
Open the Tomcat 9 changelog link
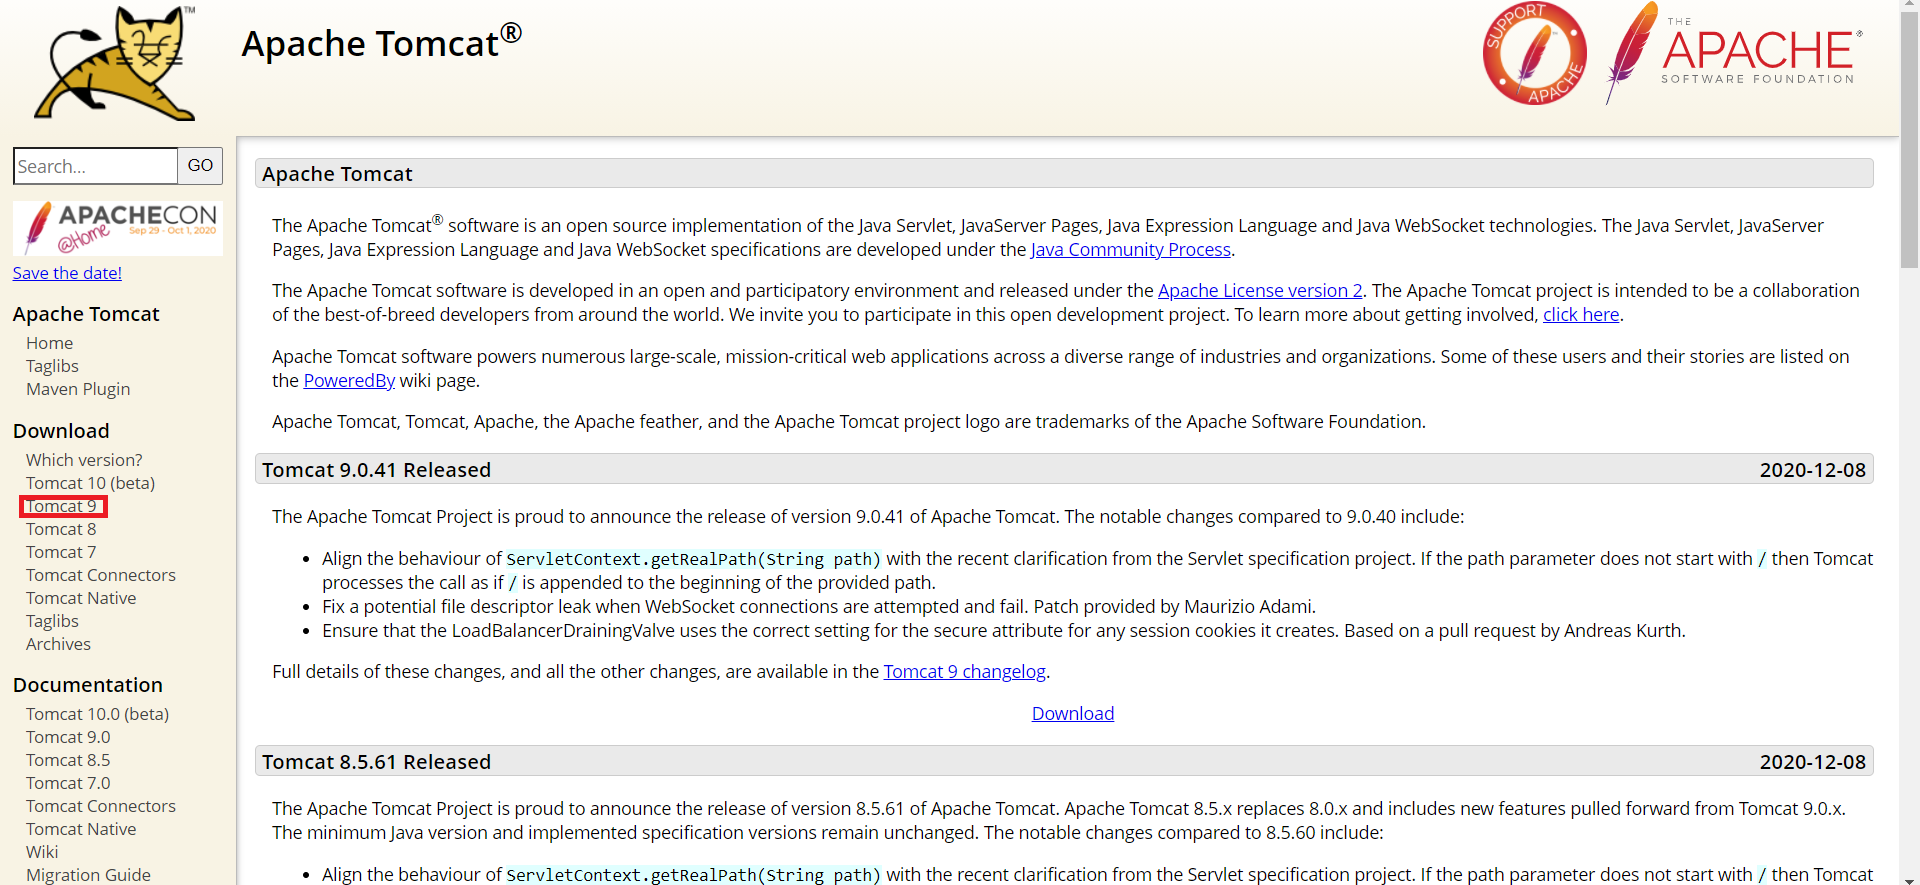click(965, 671)
